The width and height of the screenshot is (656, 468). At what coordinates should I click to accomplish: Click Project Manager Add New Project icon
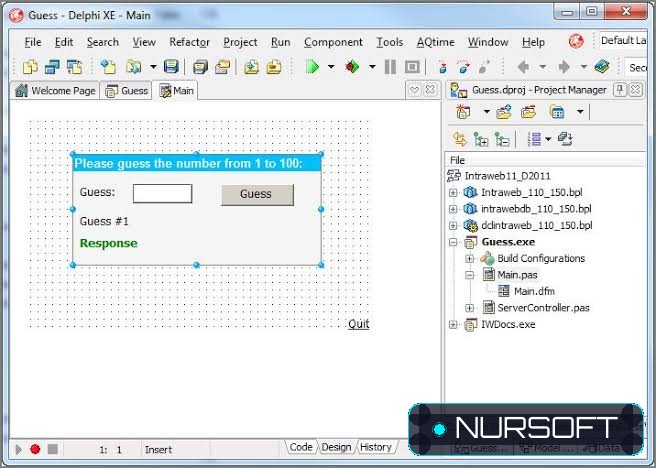pyautogui.click(x=504, y=112)
